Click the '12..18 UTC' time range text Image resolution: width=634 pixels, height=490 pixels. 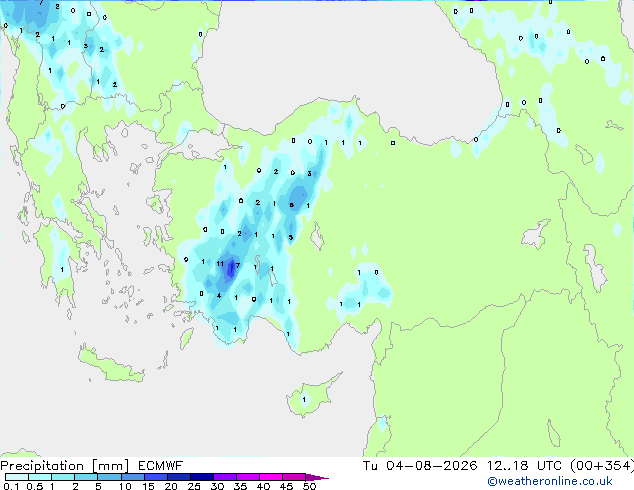[x=524, y=466]
